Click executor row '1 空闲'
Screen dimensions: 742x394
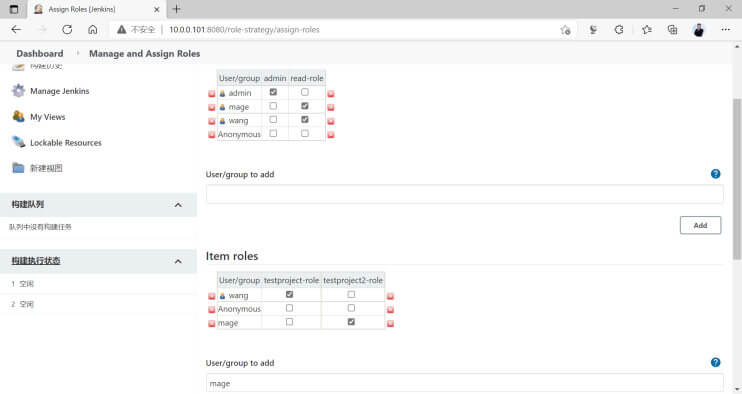98,284
